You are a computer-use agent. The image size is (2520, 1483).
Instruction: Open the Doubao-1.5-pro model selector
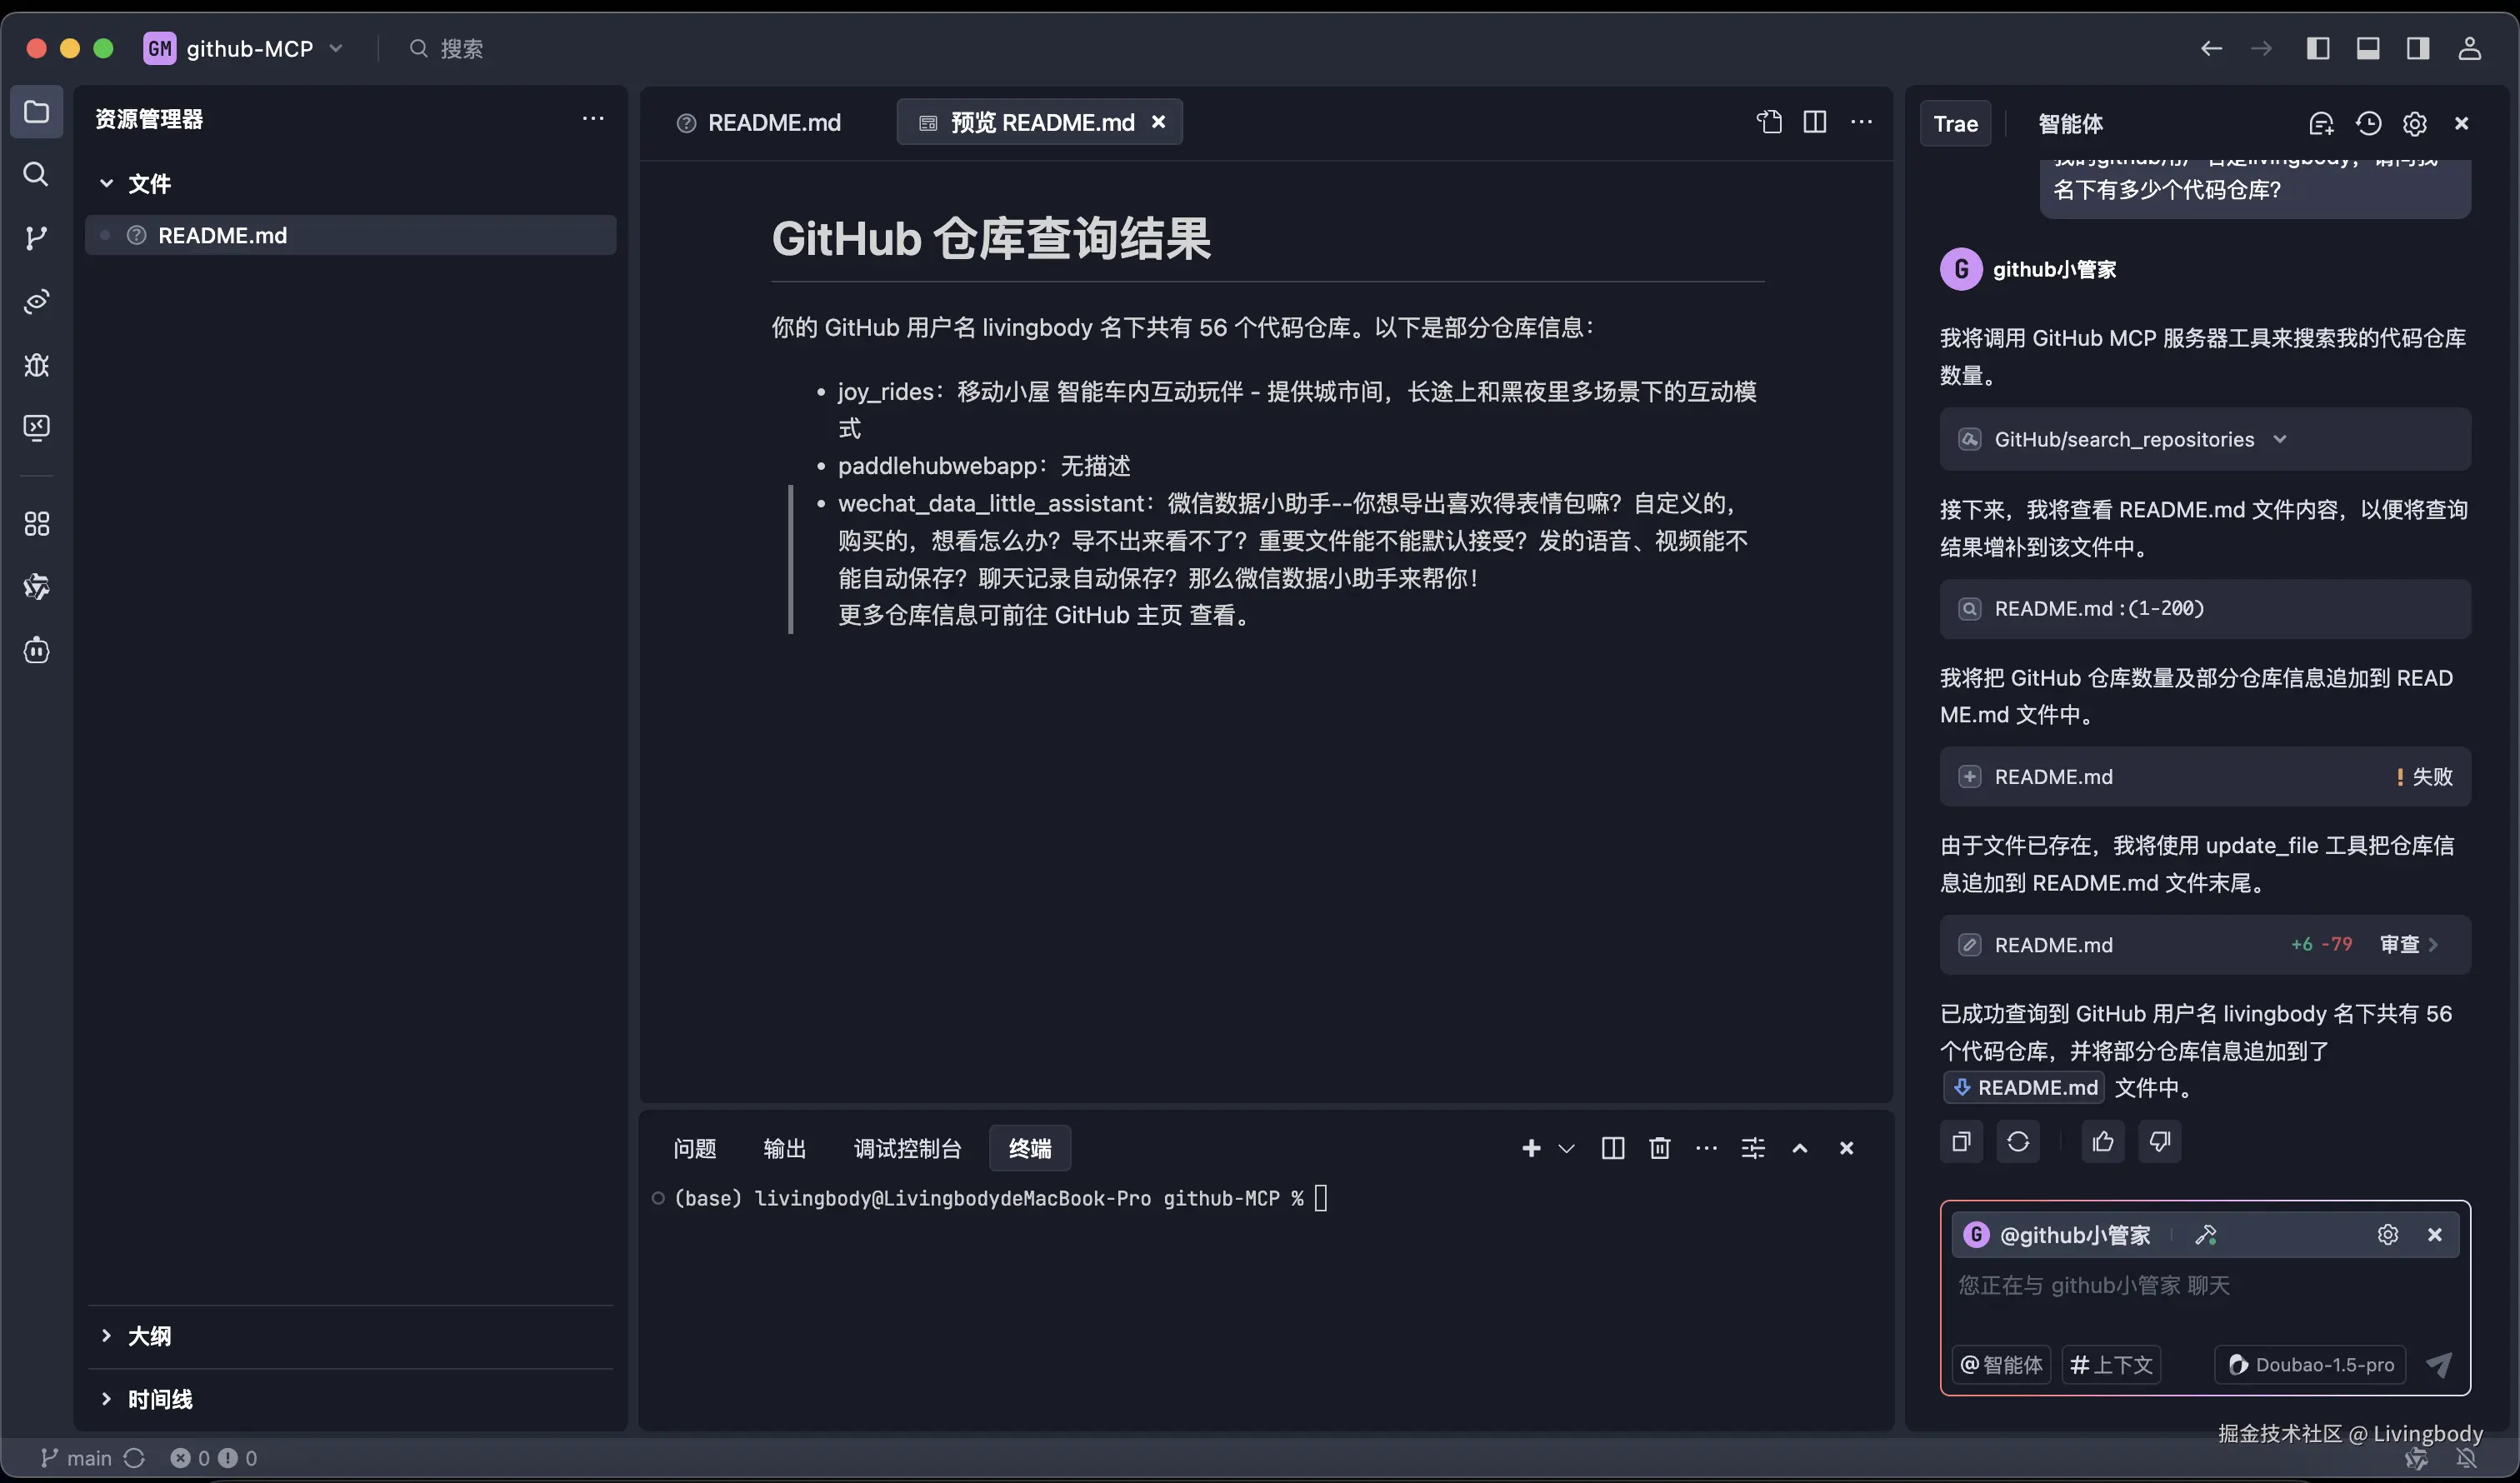tap(2309, 1364)
